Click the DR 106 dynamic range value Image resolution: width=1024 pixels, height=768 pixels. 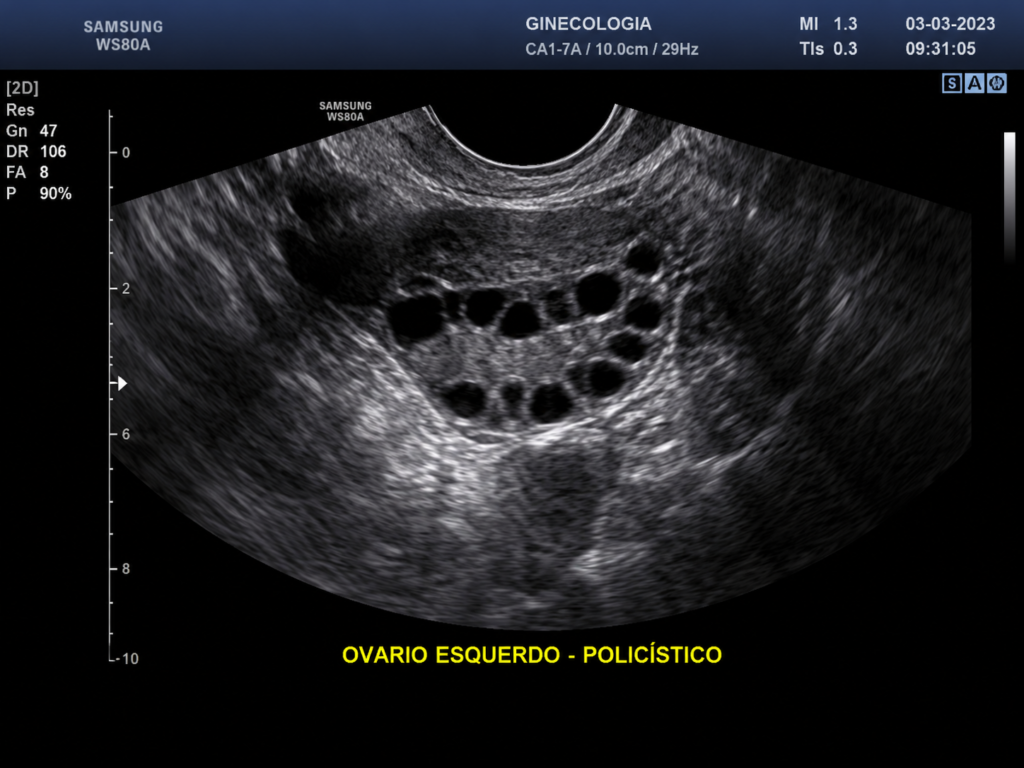tap(36, 152)
